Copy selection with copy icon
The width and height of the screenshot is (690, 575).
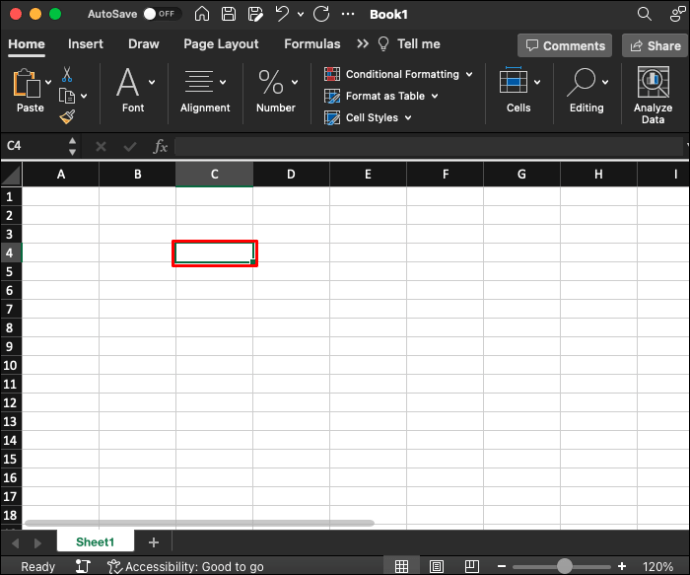pos(67,96)
